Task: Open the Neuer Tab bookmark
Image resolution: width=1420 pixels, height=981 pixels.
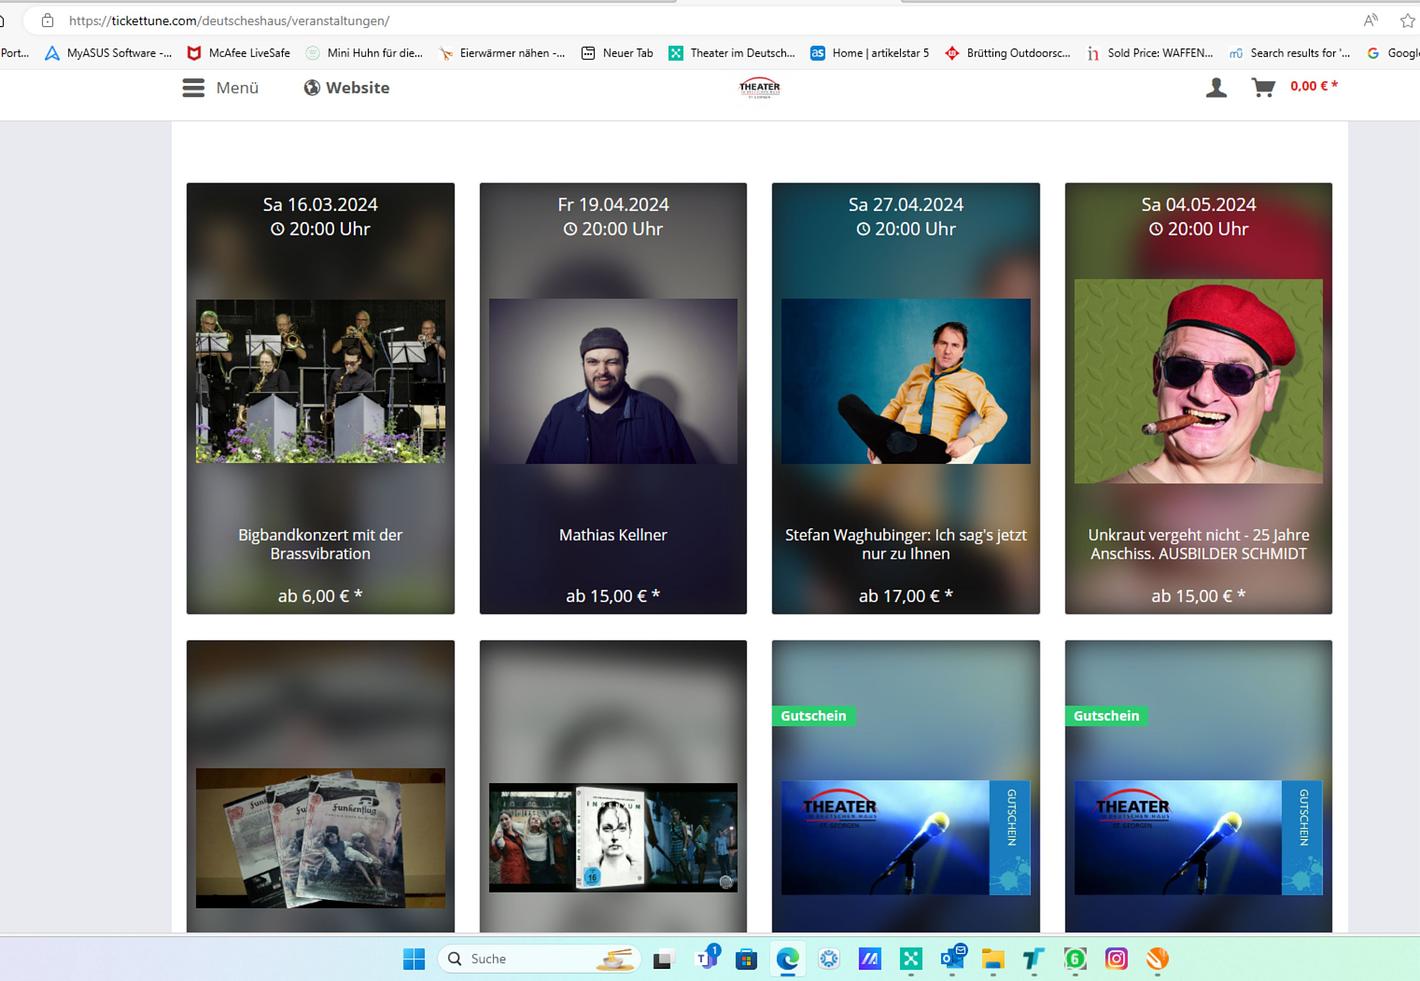Action: [617, 53]
